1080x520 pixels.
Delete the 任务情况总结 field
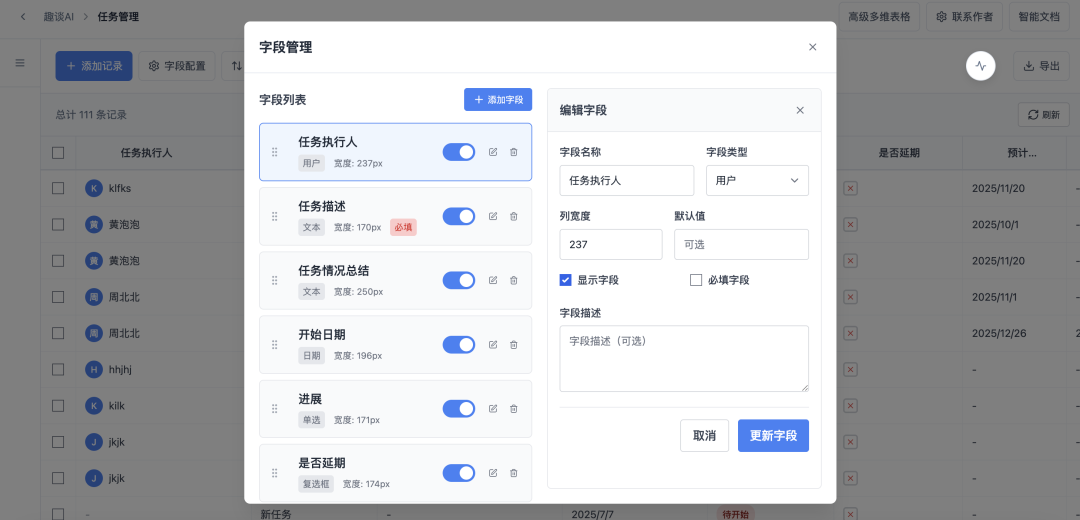[x=514, y=280]
